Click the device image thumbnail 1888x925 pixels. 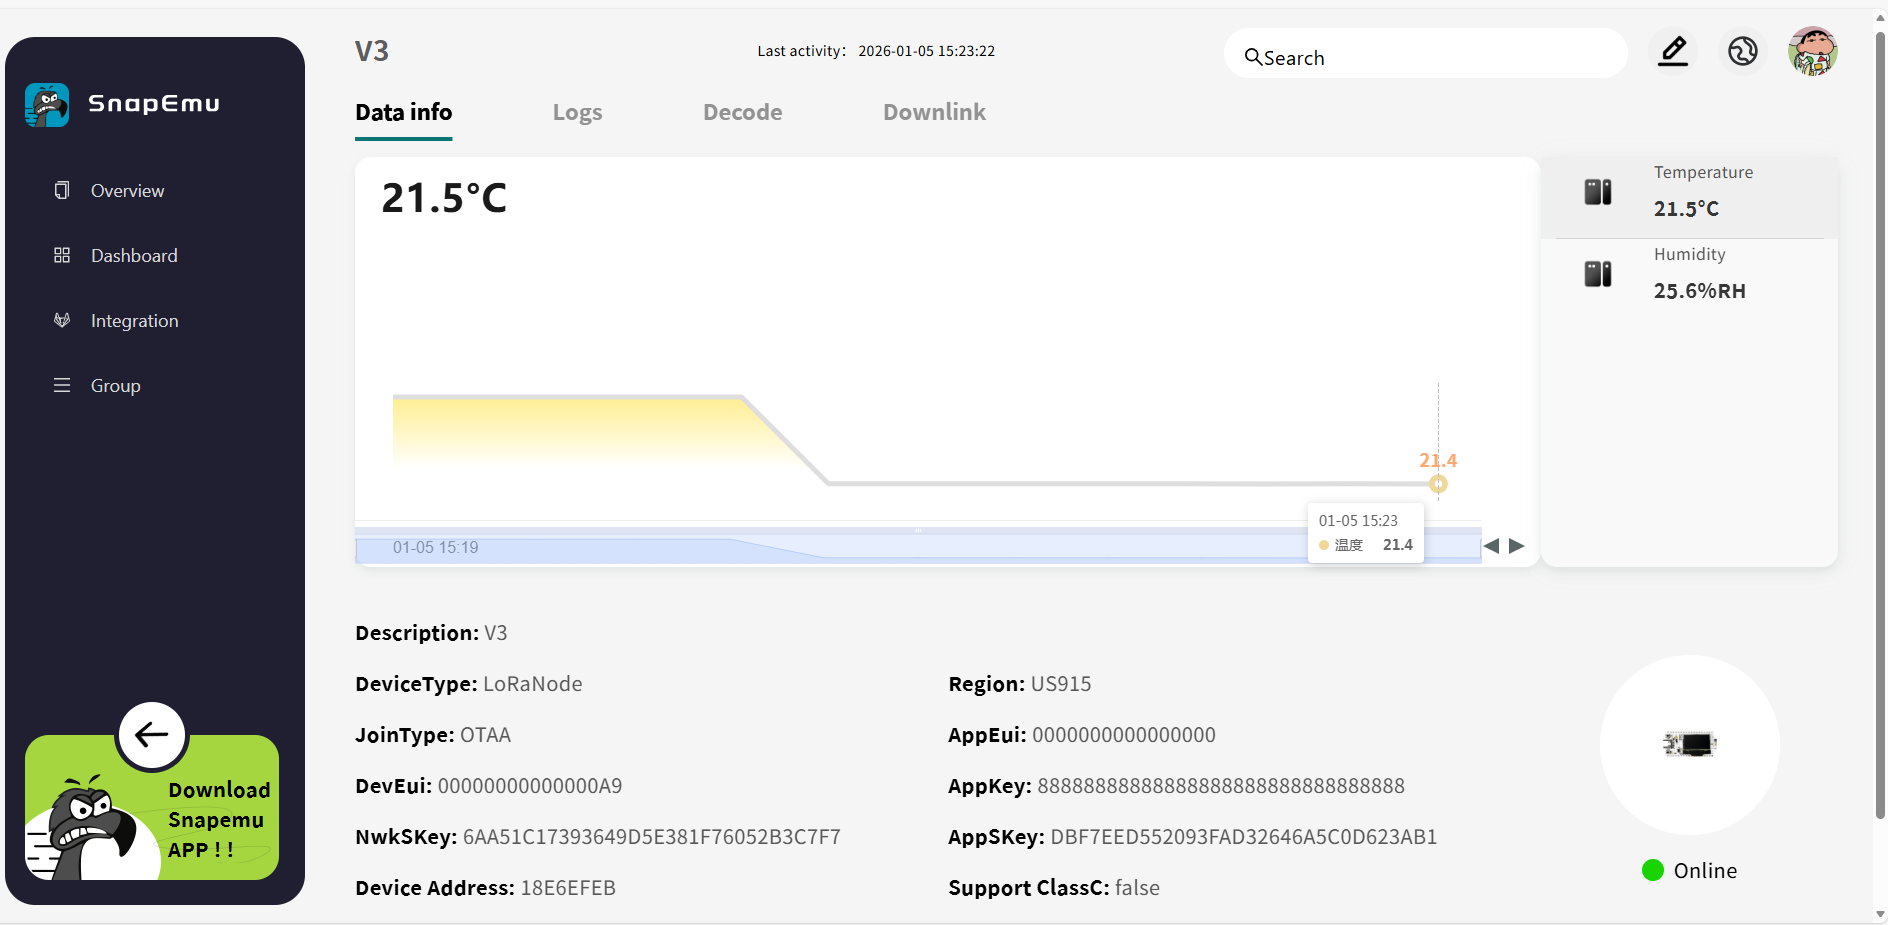[x=1689, y=744]
